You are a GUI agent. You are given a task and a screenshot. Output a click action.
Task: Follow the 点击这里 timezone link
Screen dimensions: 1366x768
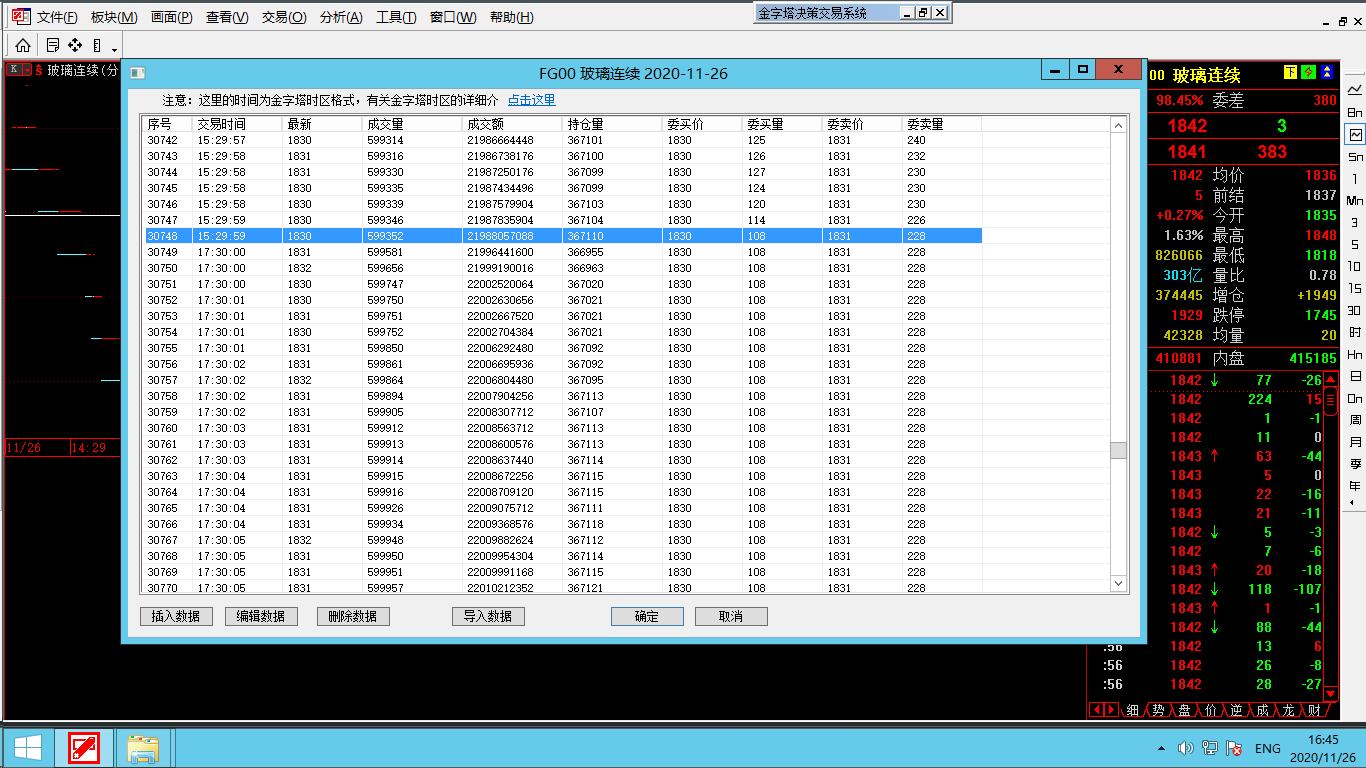531,100
